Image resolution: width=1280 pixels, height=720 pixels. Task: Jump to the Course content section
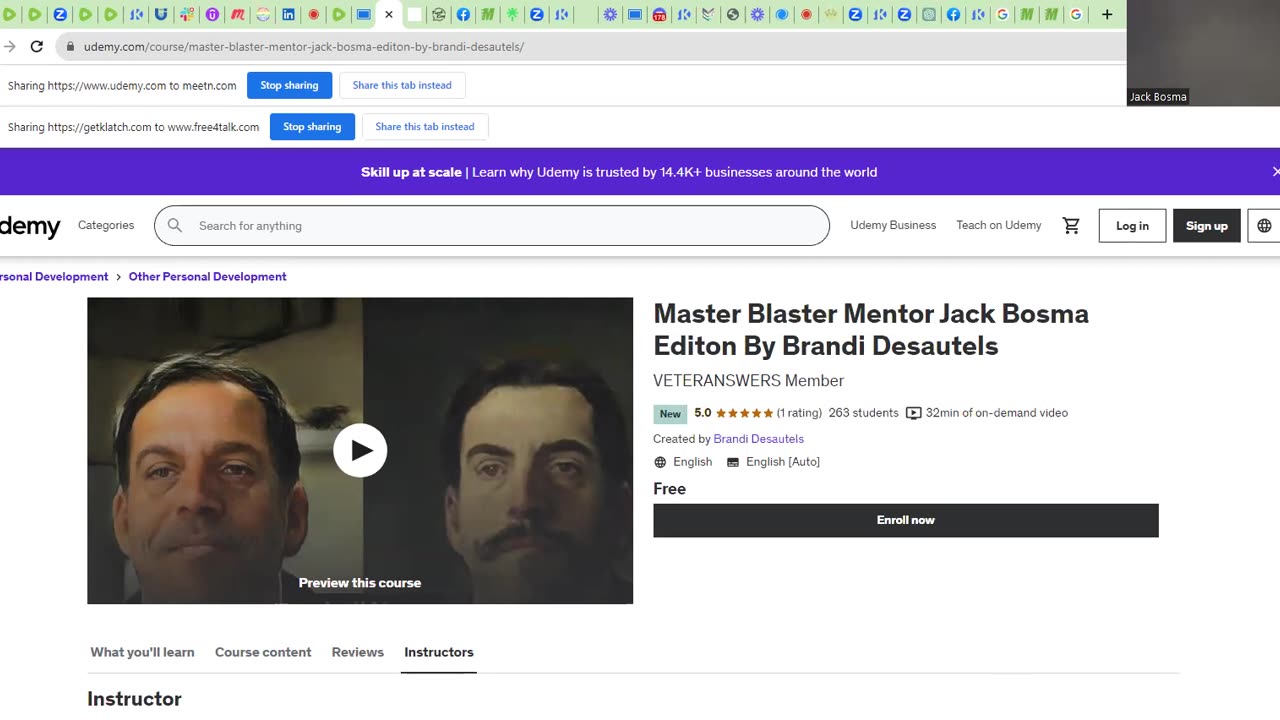tap(263, 652)
